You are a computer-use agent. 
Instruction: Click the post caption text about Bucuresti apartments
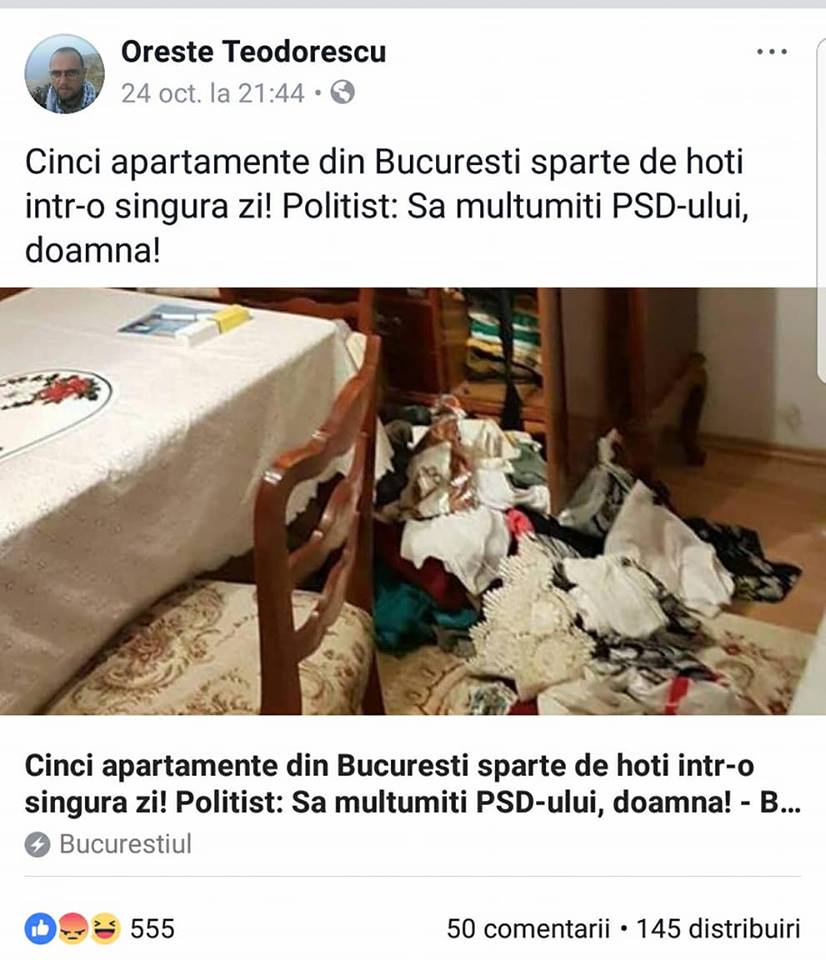[x=387, y=206]
